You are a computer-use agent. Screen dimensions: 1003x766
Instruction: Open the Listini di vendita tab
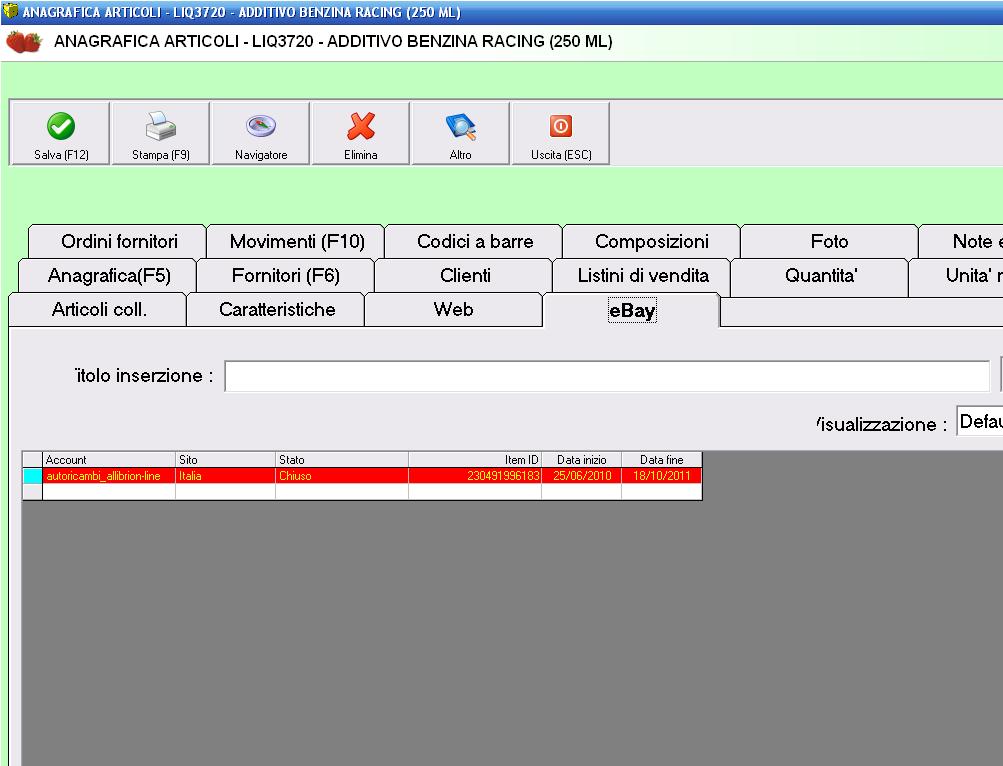point(643,276)
